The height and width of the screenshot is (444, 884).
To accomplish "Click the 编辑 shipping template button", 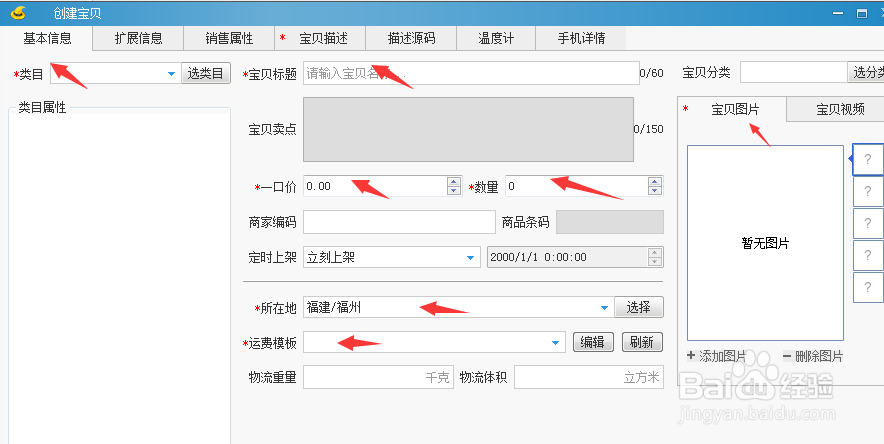I will (x=593, y=342).
